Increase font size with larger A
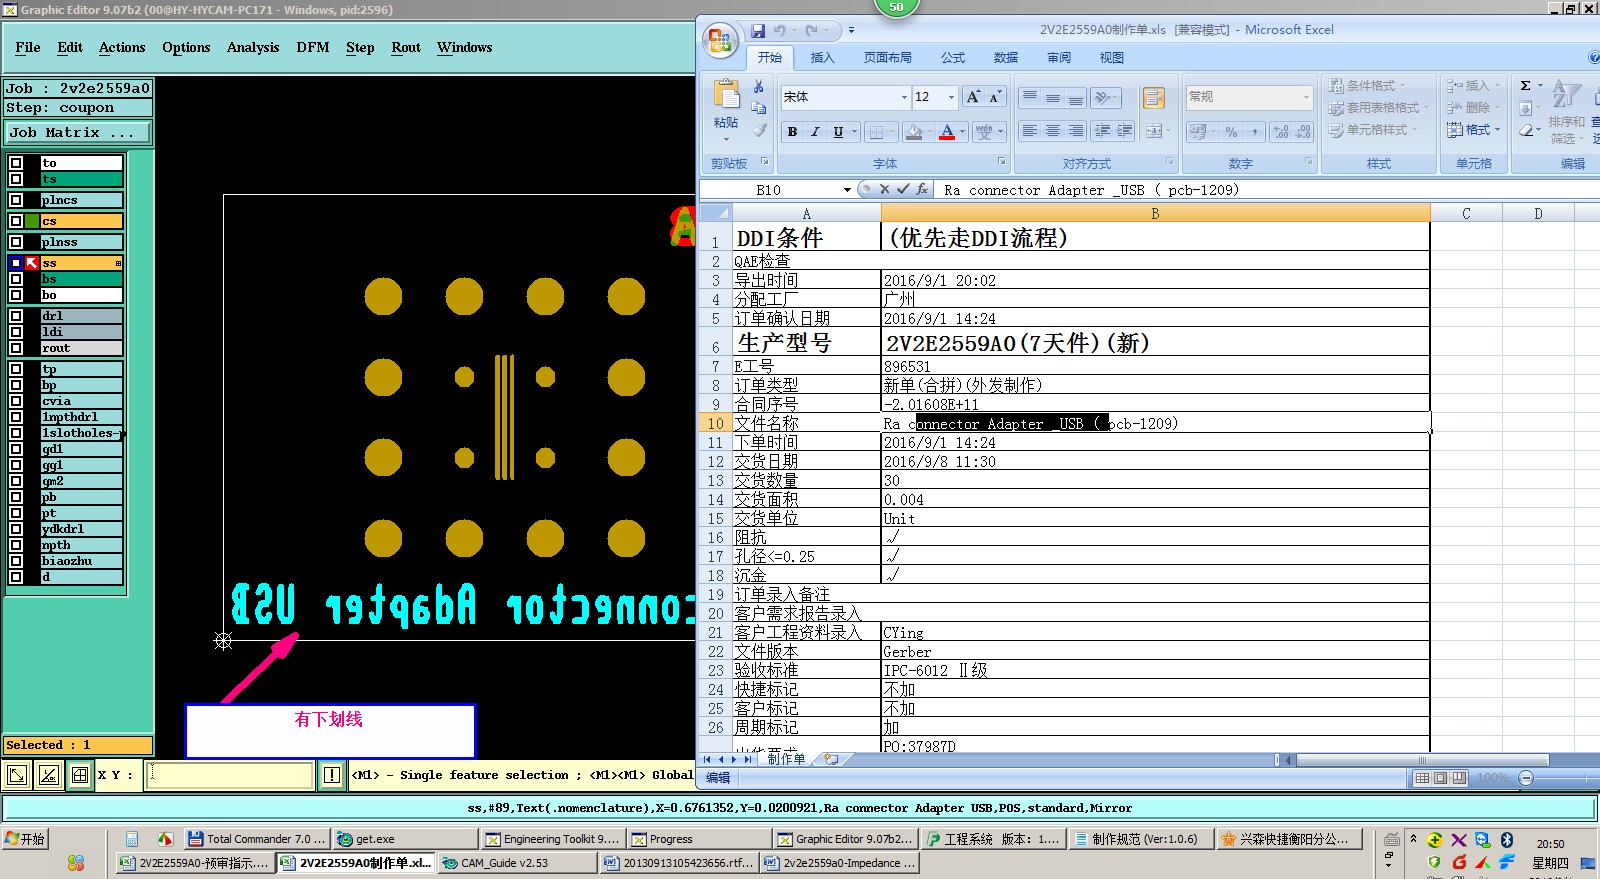Screen dimensions: 1600x879 973,97
